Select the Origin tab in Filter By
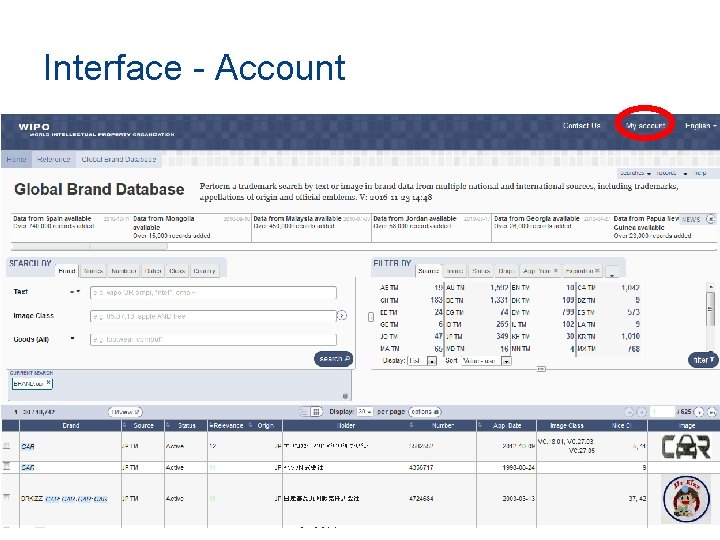The height and width of the screenshot is (540, 720). 506,271
